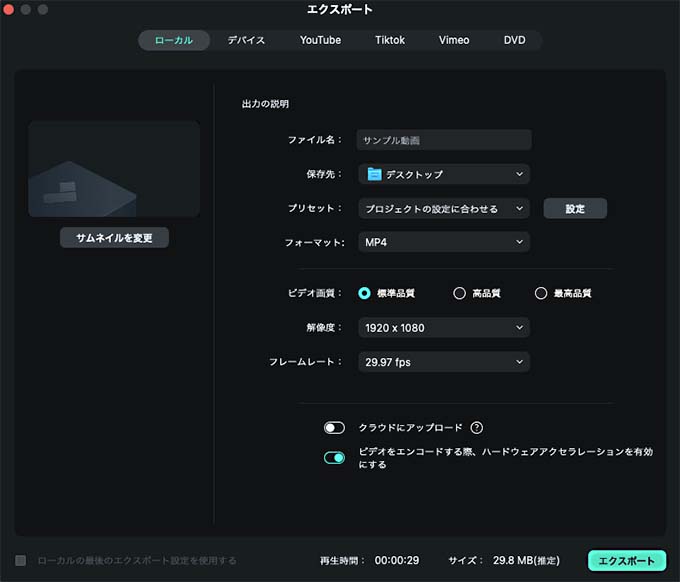Toggle the クラウドにアップロード switch
The height and width of the screenshot is (582, 680).
click(334, 428)
